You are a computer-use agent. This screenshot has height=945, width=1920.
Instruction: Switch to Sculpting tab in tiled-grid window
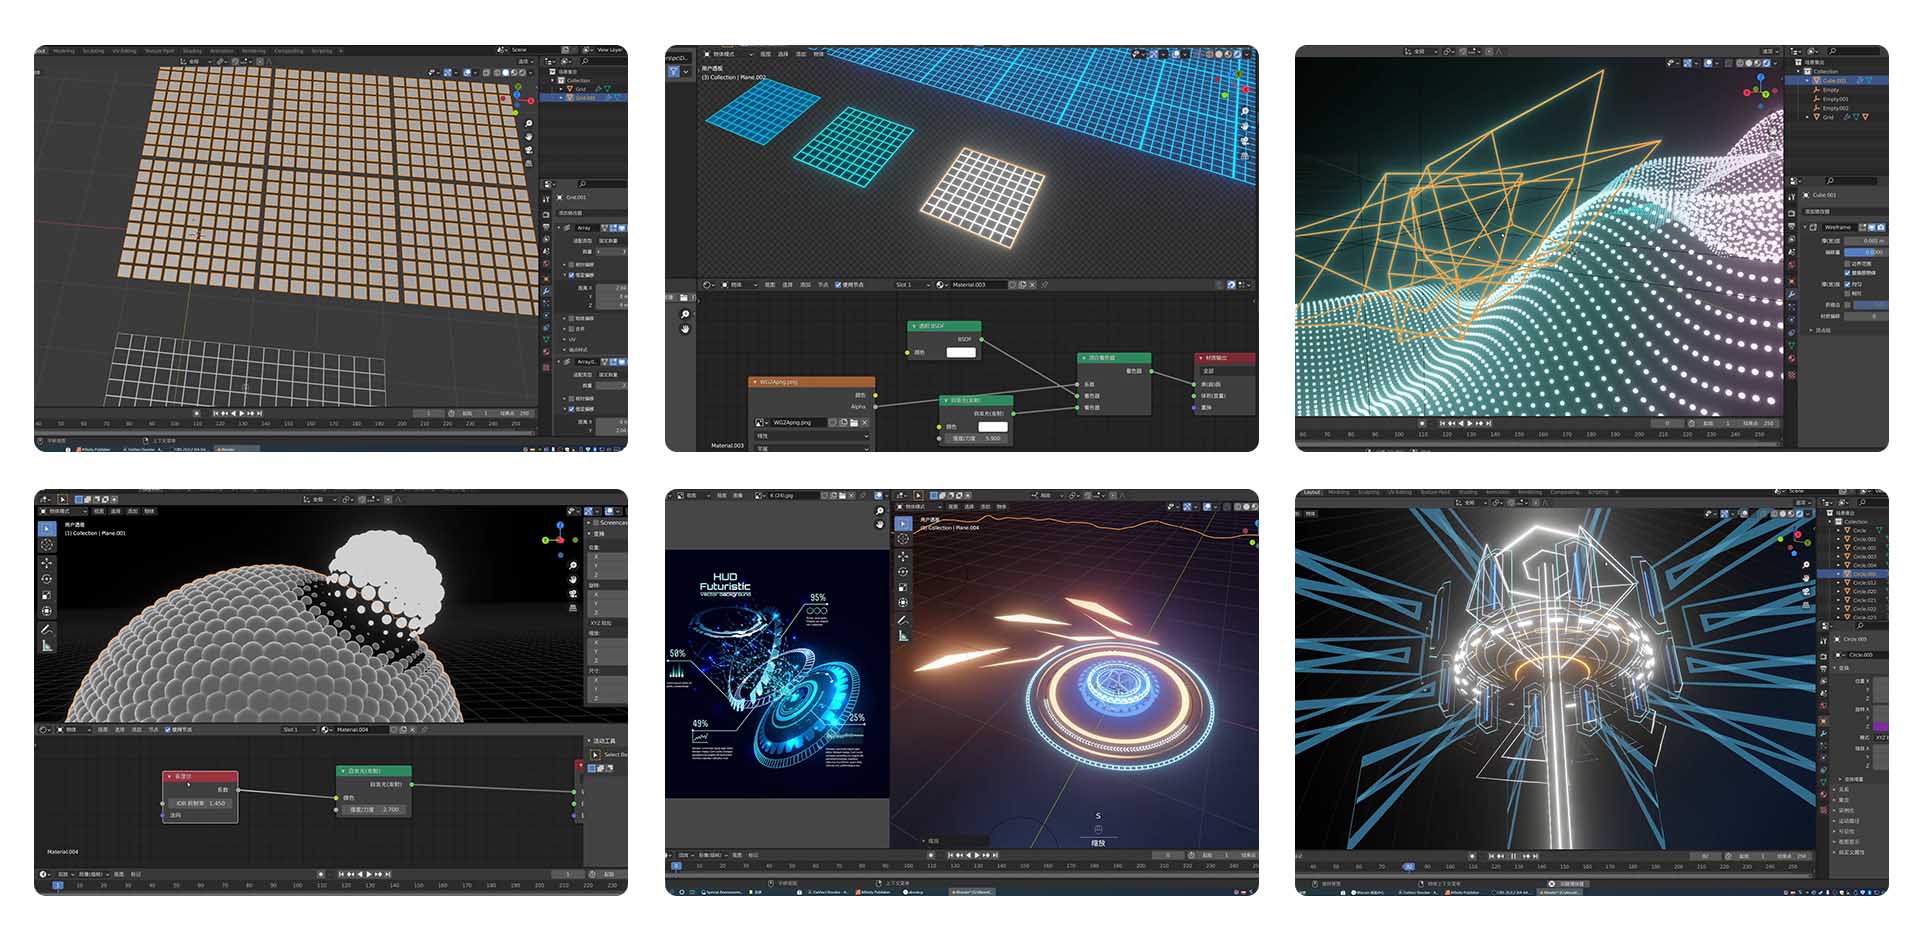(x=93, y=51)
